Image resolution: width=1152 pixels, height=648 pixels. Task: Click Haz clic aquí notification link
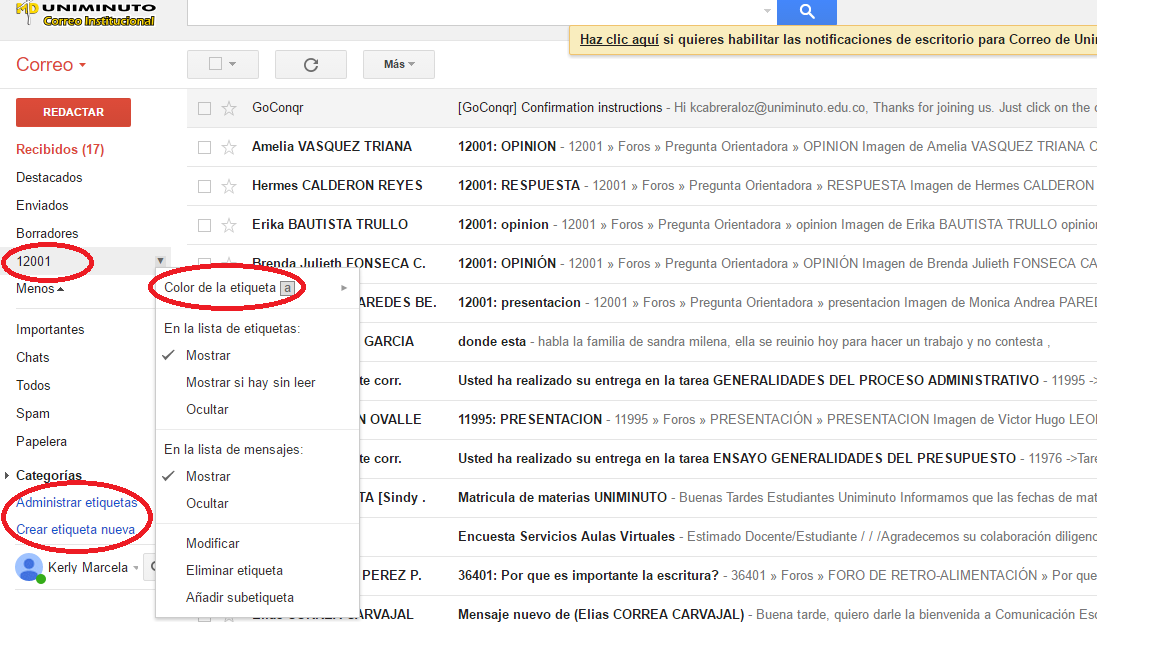tap(619, 40)
